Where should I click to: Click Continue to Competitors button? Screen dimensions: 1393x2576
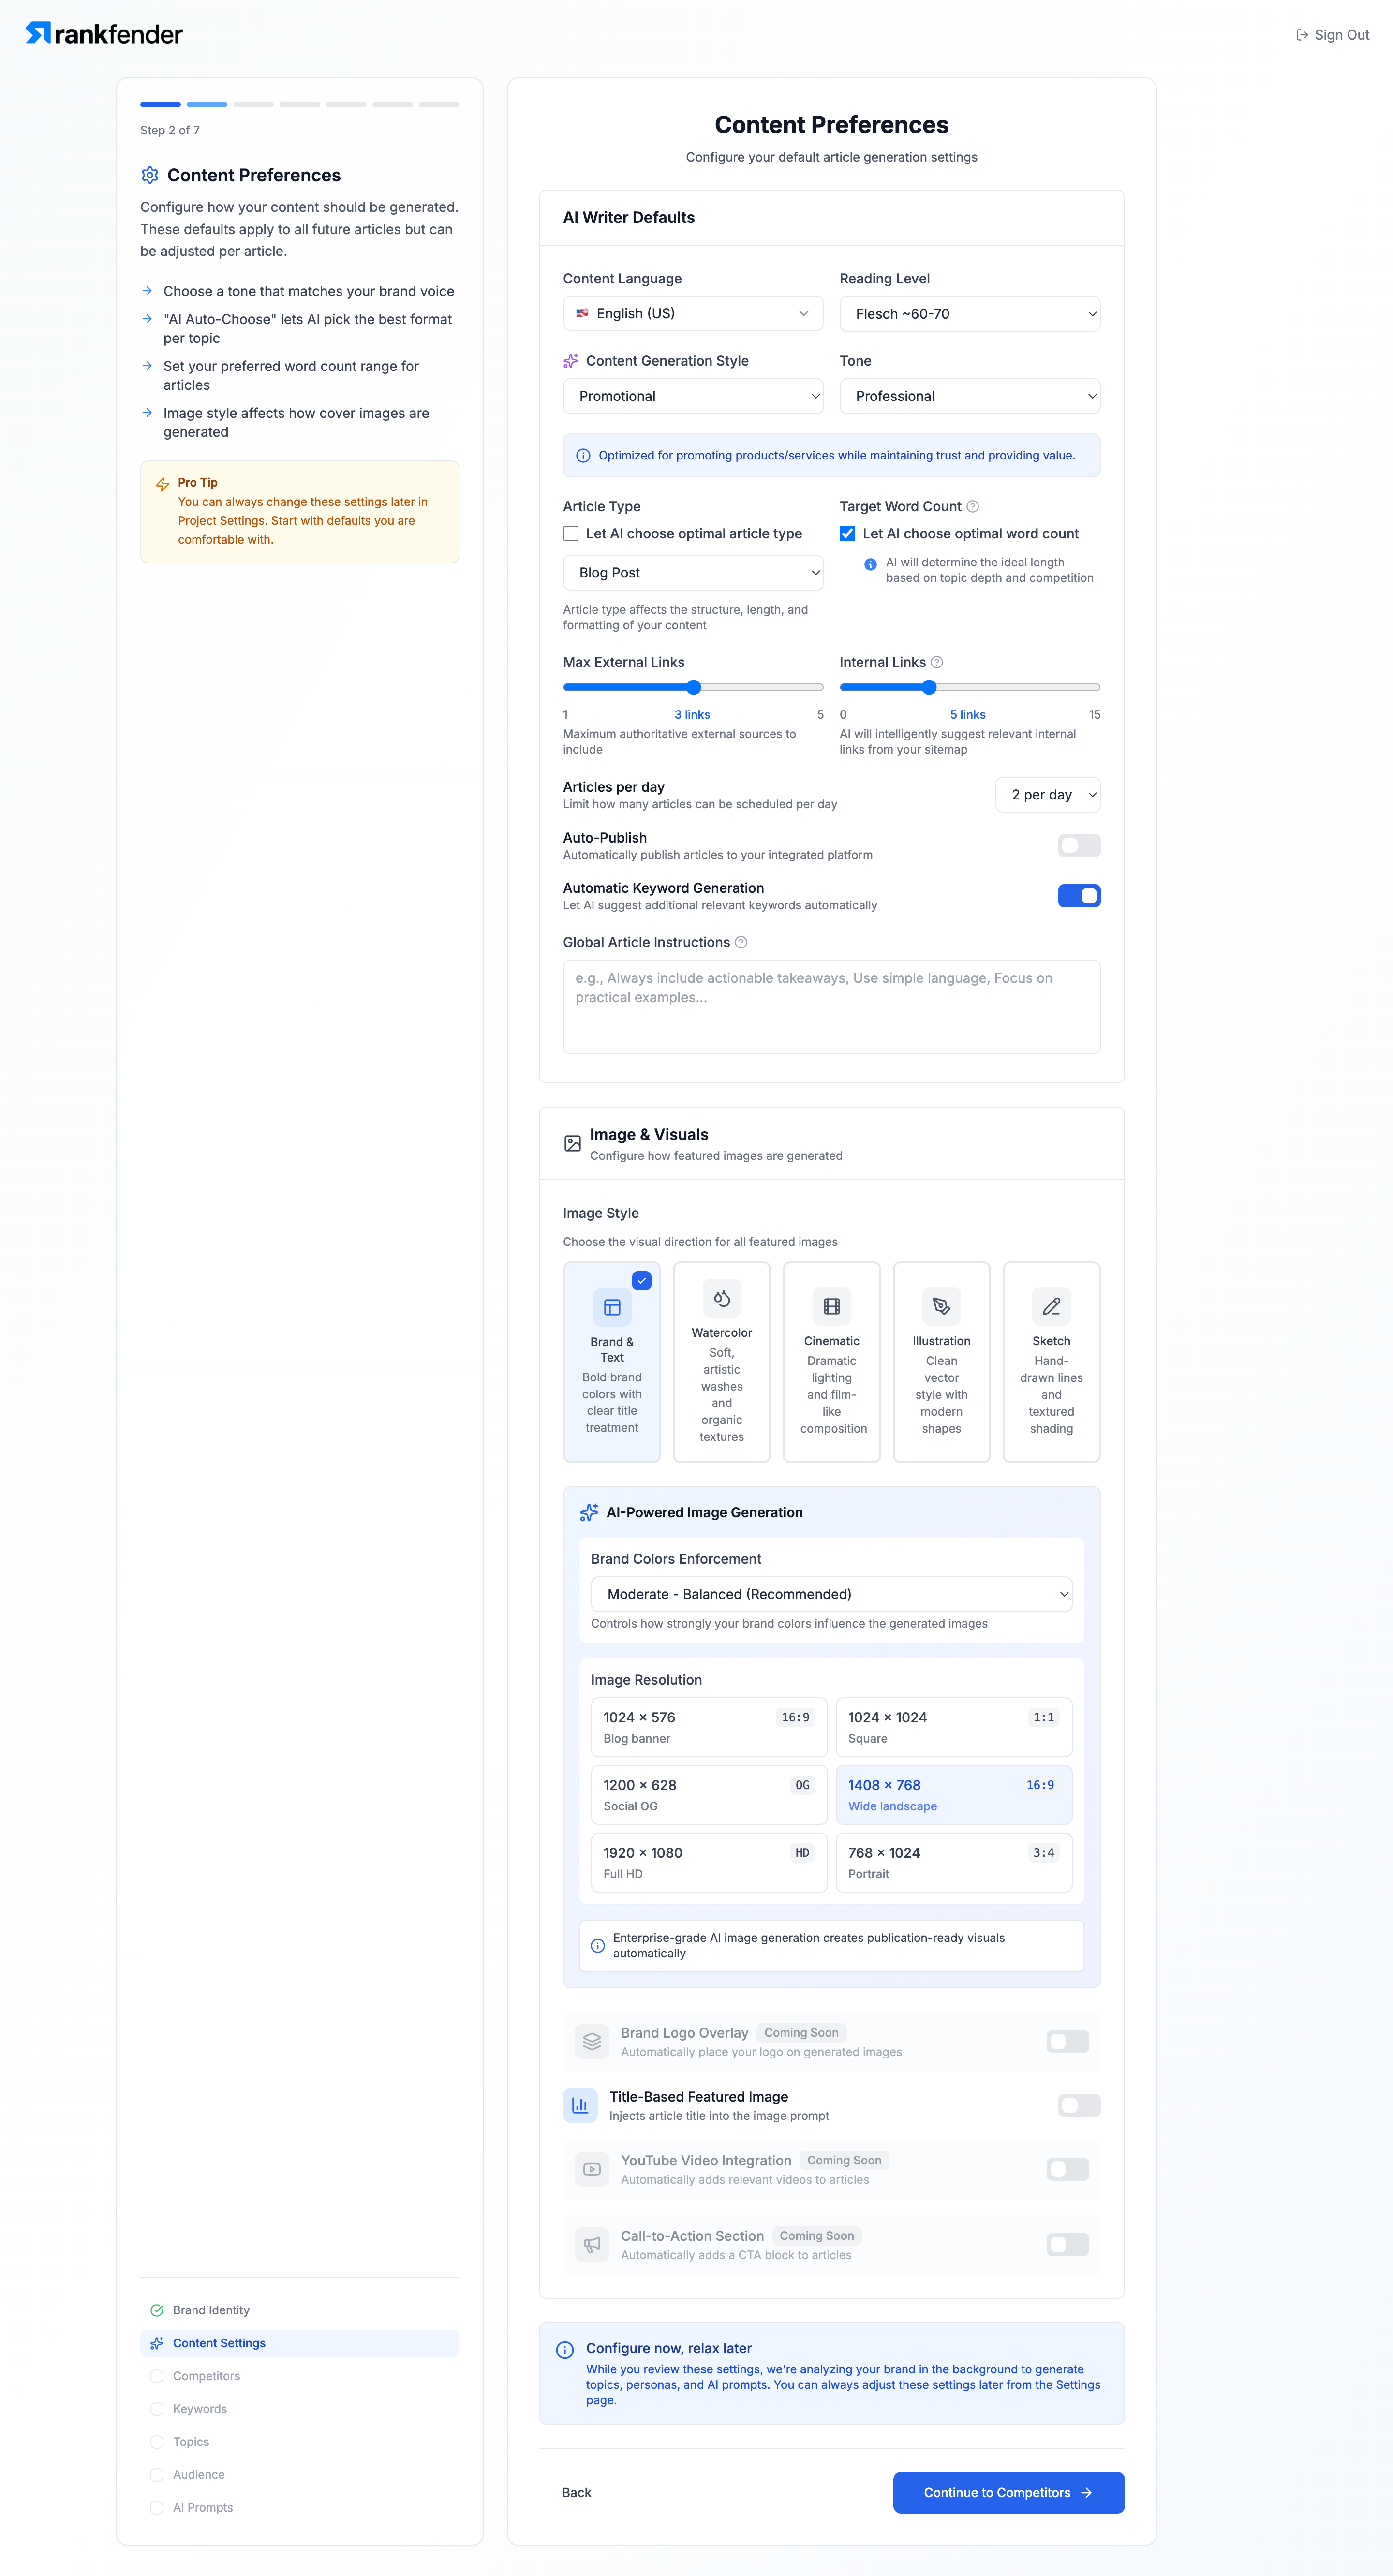pyautogui.click(x=1008, y=2492)
